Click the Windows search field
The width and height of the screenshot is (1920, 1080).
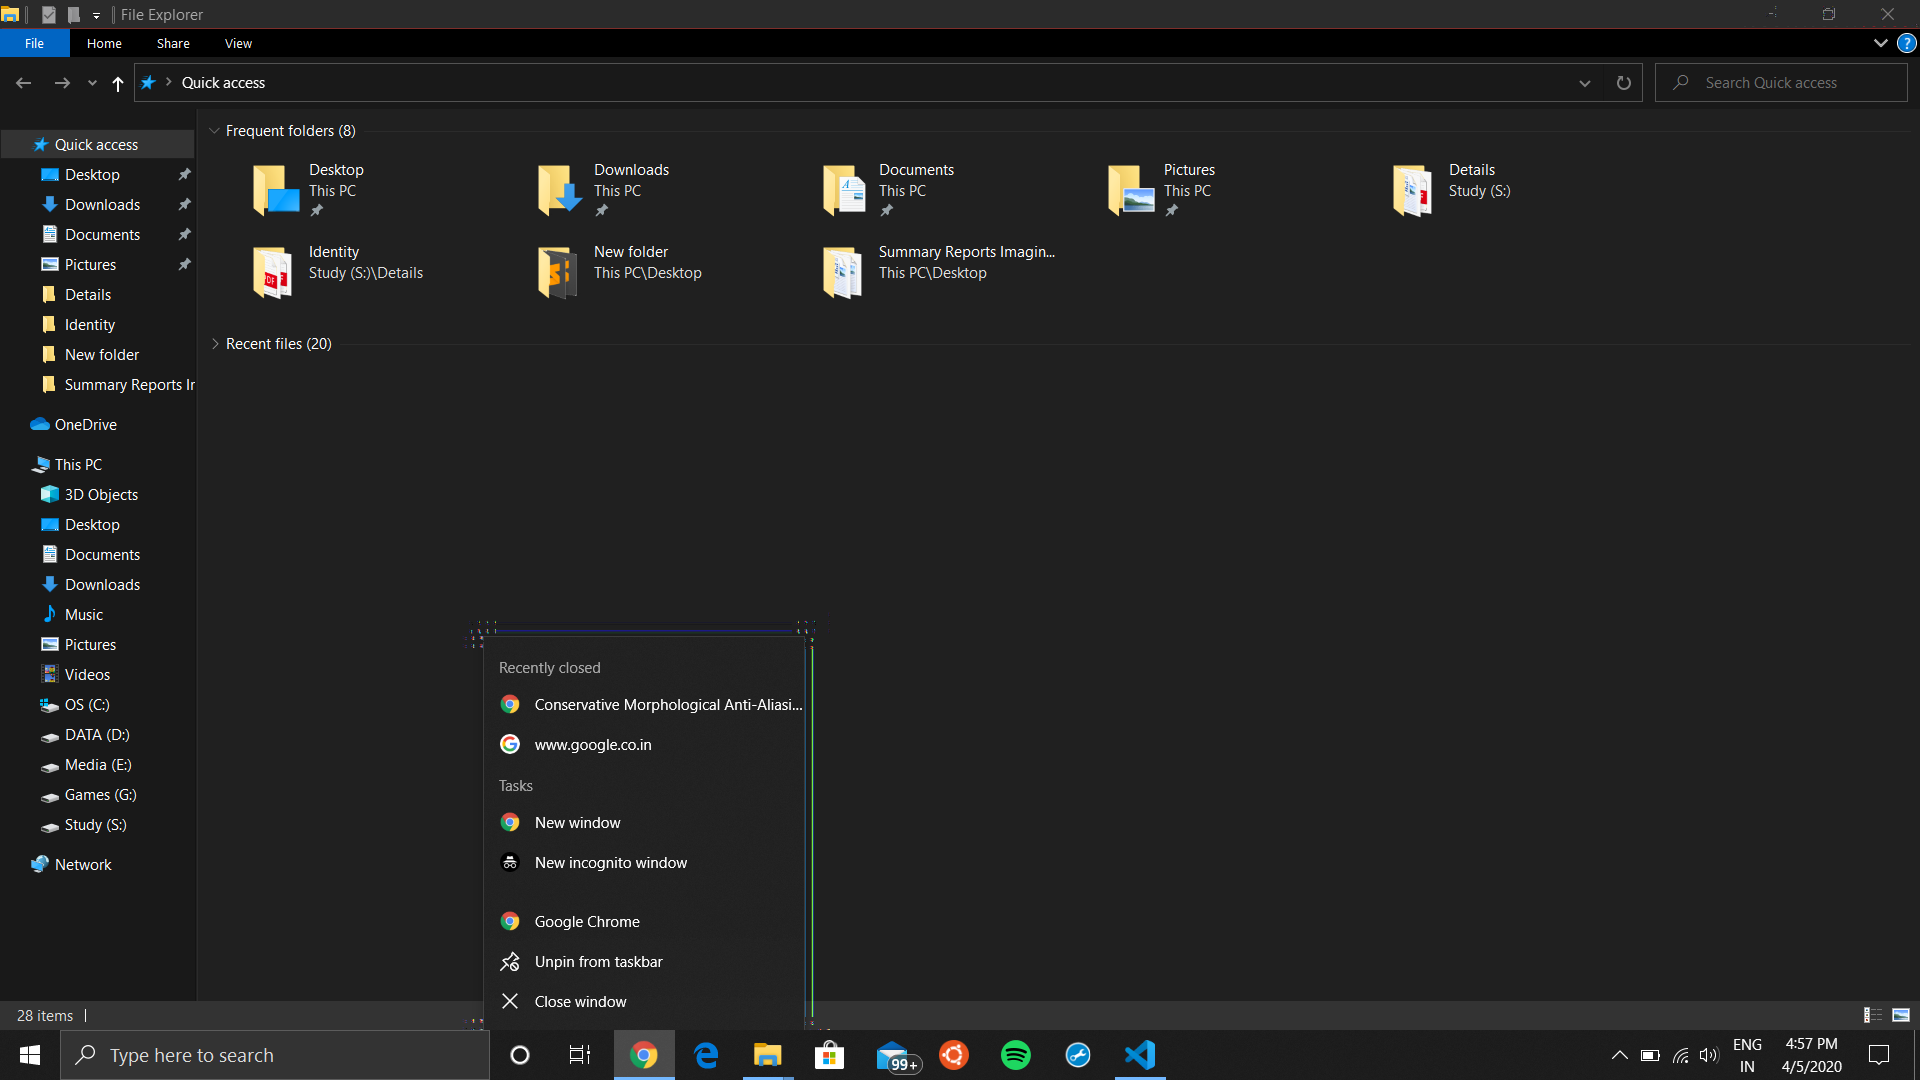tap(275, 1054)
